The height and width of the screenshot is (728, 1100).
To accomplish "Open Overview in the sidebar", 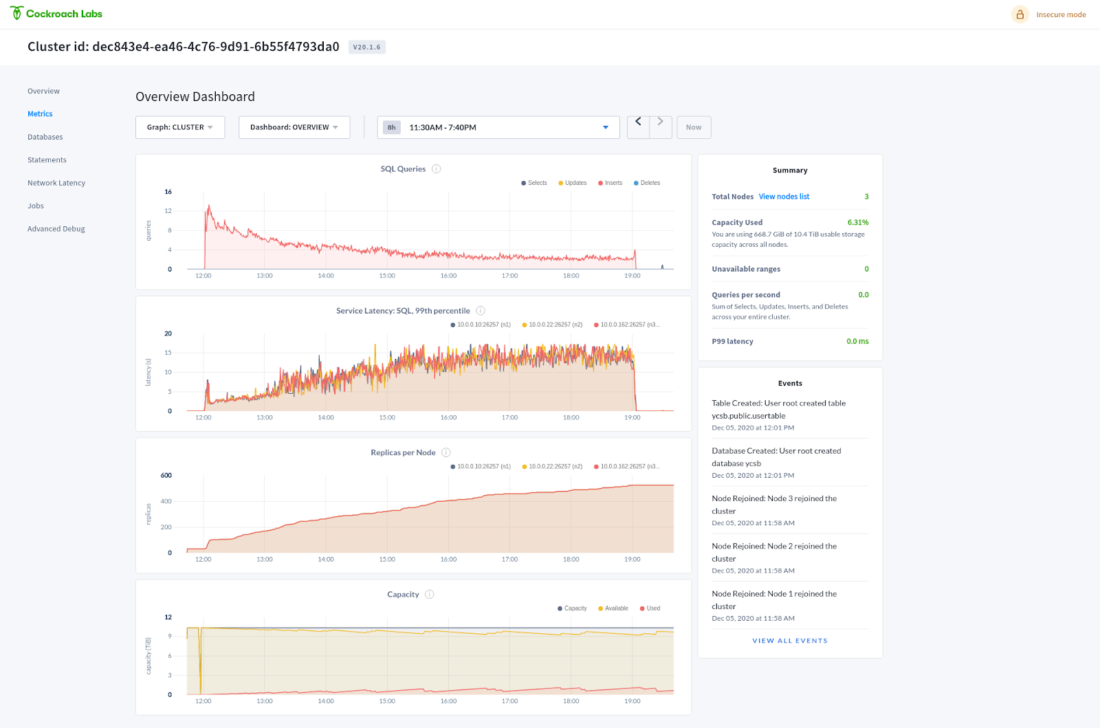I will [43, 91].
